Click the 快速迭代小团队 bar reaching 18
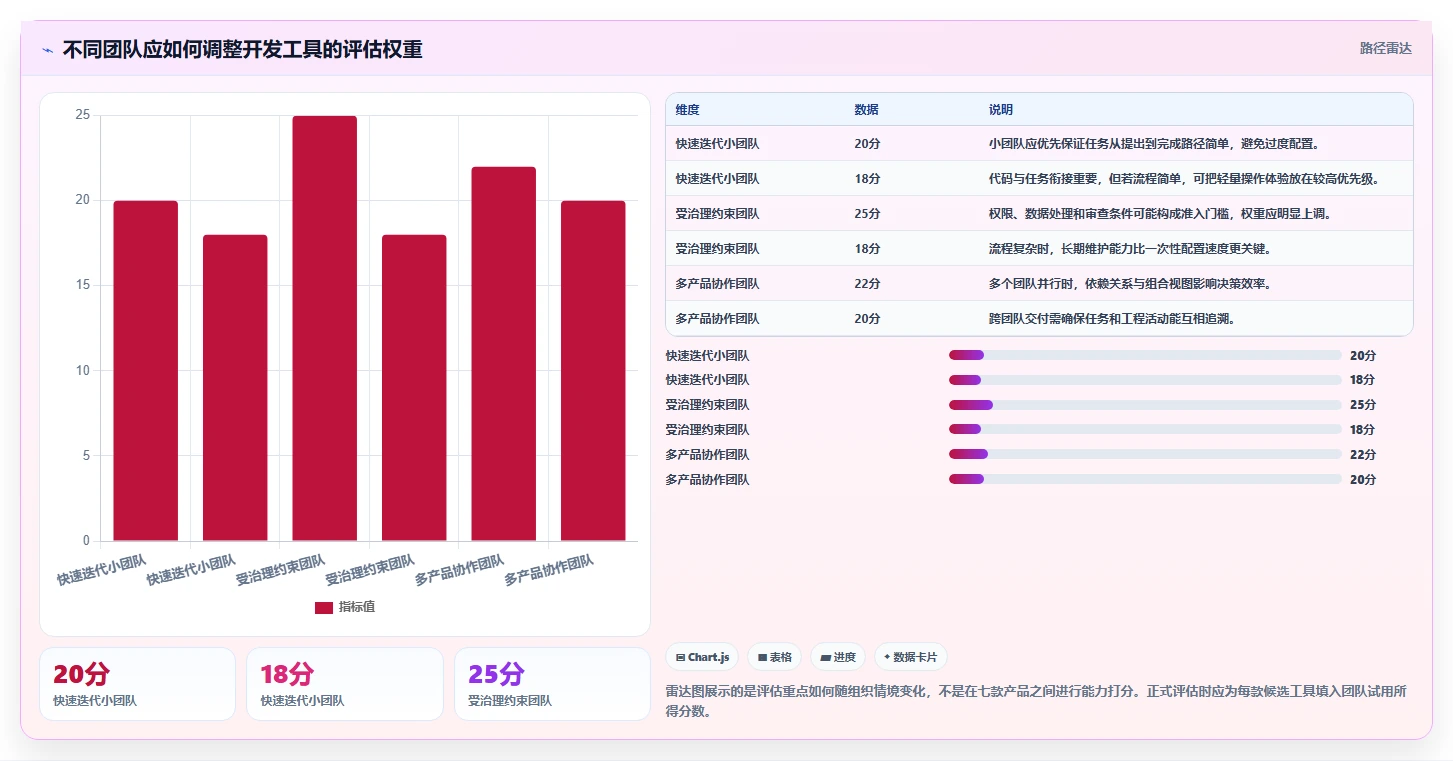Image resolution: width=1453 pixels, height=761 pixels. click(x=235, y=388)
